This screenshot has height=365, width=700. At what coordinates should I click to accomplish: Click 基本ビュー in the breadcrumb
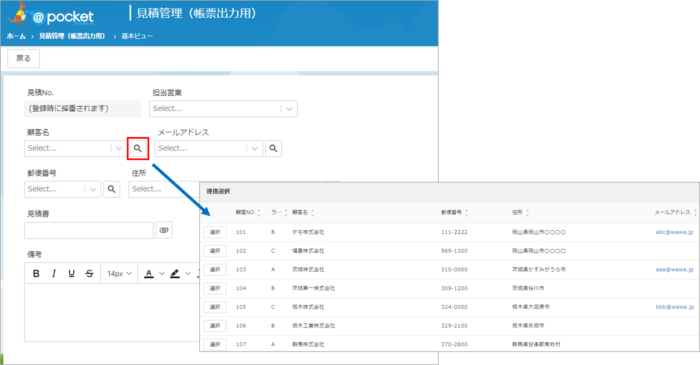coord(137,36)
